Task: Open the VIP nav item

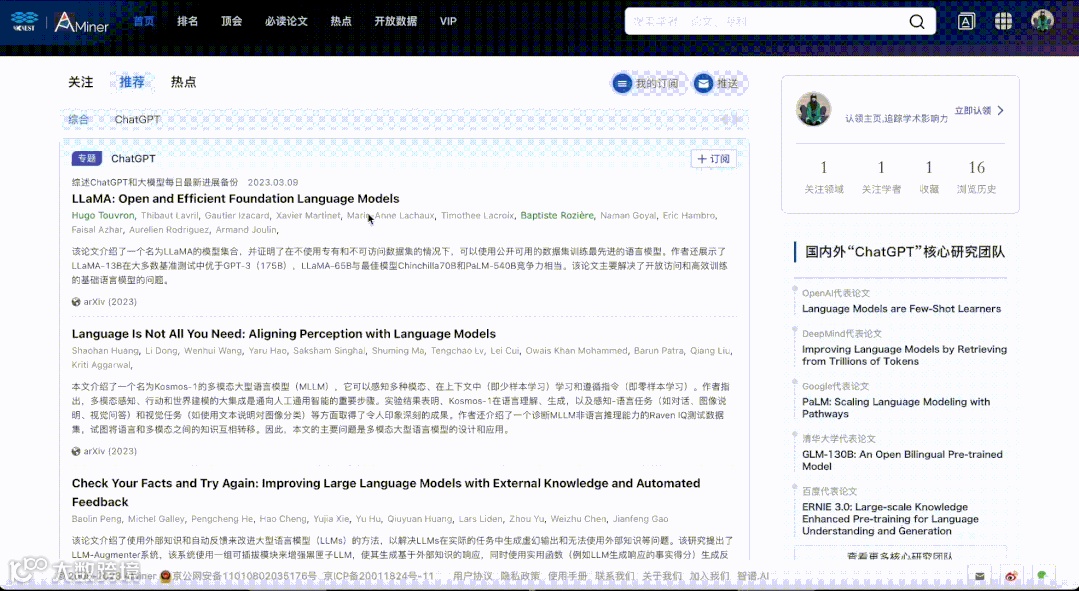Action: click(448, 21)
